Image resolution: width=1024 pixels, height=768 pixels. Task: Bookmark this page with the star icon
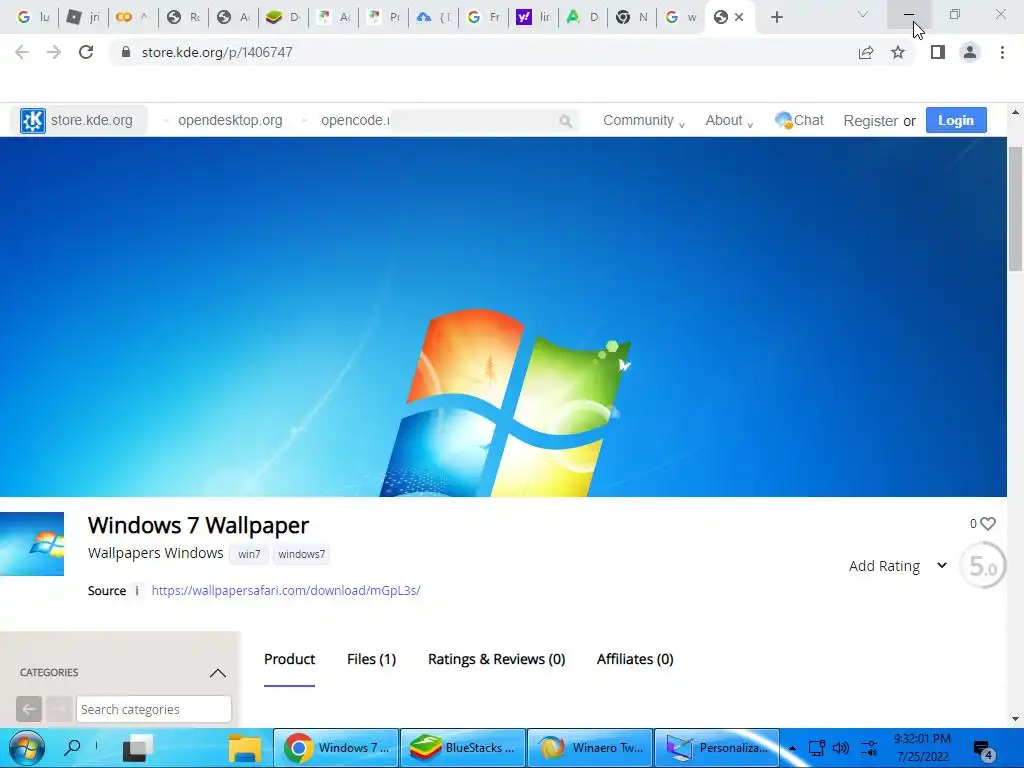(898, 52)
